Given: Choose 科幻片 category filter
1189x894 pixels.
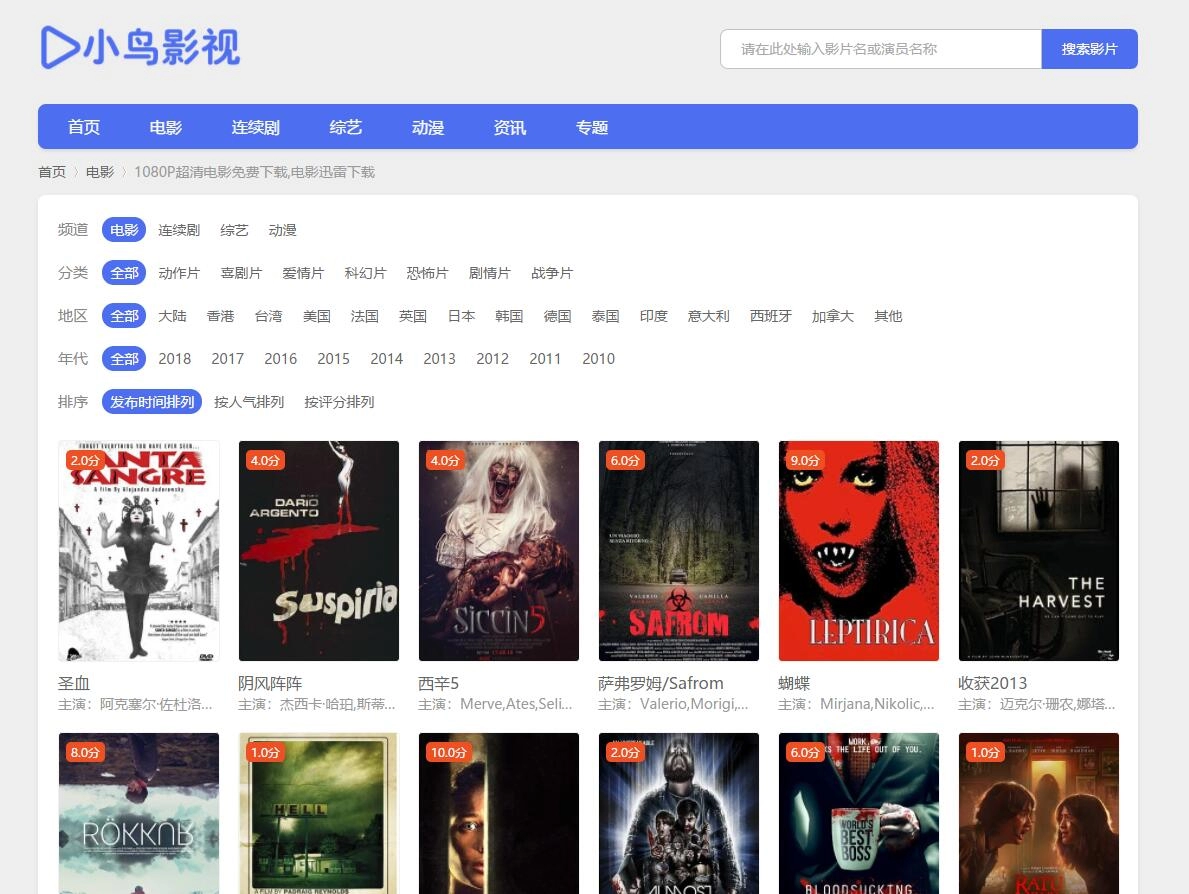Looking at the screenshot, I should [365, 273].
